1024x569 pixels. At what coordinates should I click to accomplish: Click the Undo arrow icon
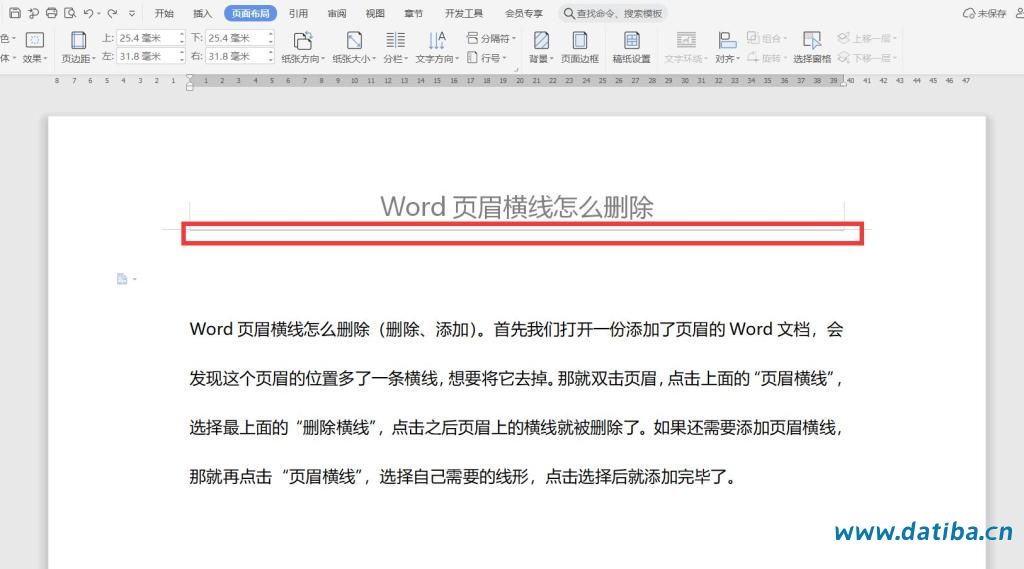click(x=88, y=13)
